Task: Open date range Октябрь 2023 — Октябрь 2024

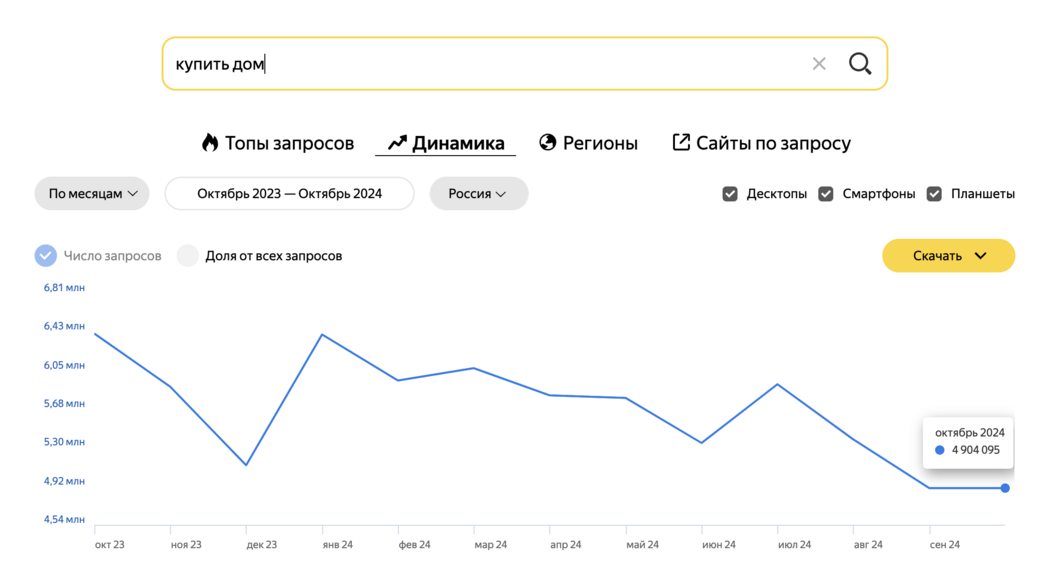Action: pos(289,194)
